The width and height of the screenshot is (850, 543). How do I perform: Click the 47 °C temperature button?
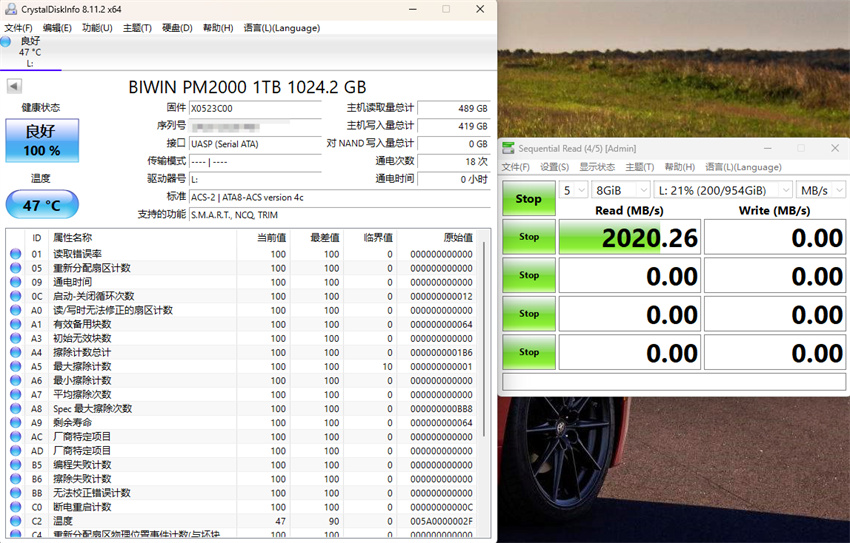pyautogui.click(x=42, y=205)
